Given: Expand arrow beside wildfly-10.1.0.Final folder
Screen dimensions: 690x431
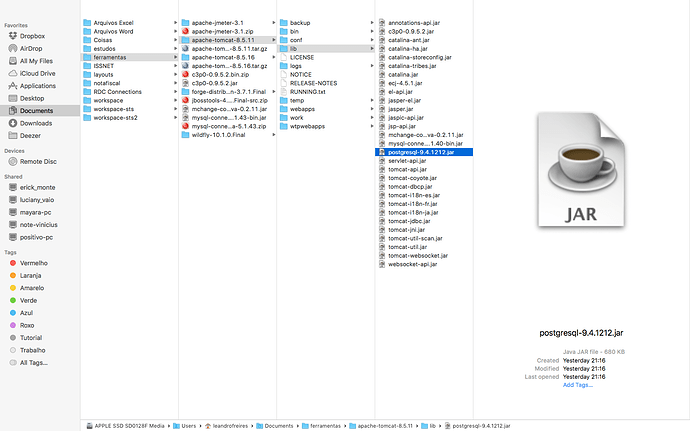Looking at the screenshot, I should (x=273, y=135).
